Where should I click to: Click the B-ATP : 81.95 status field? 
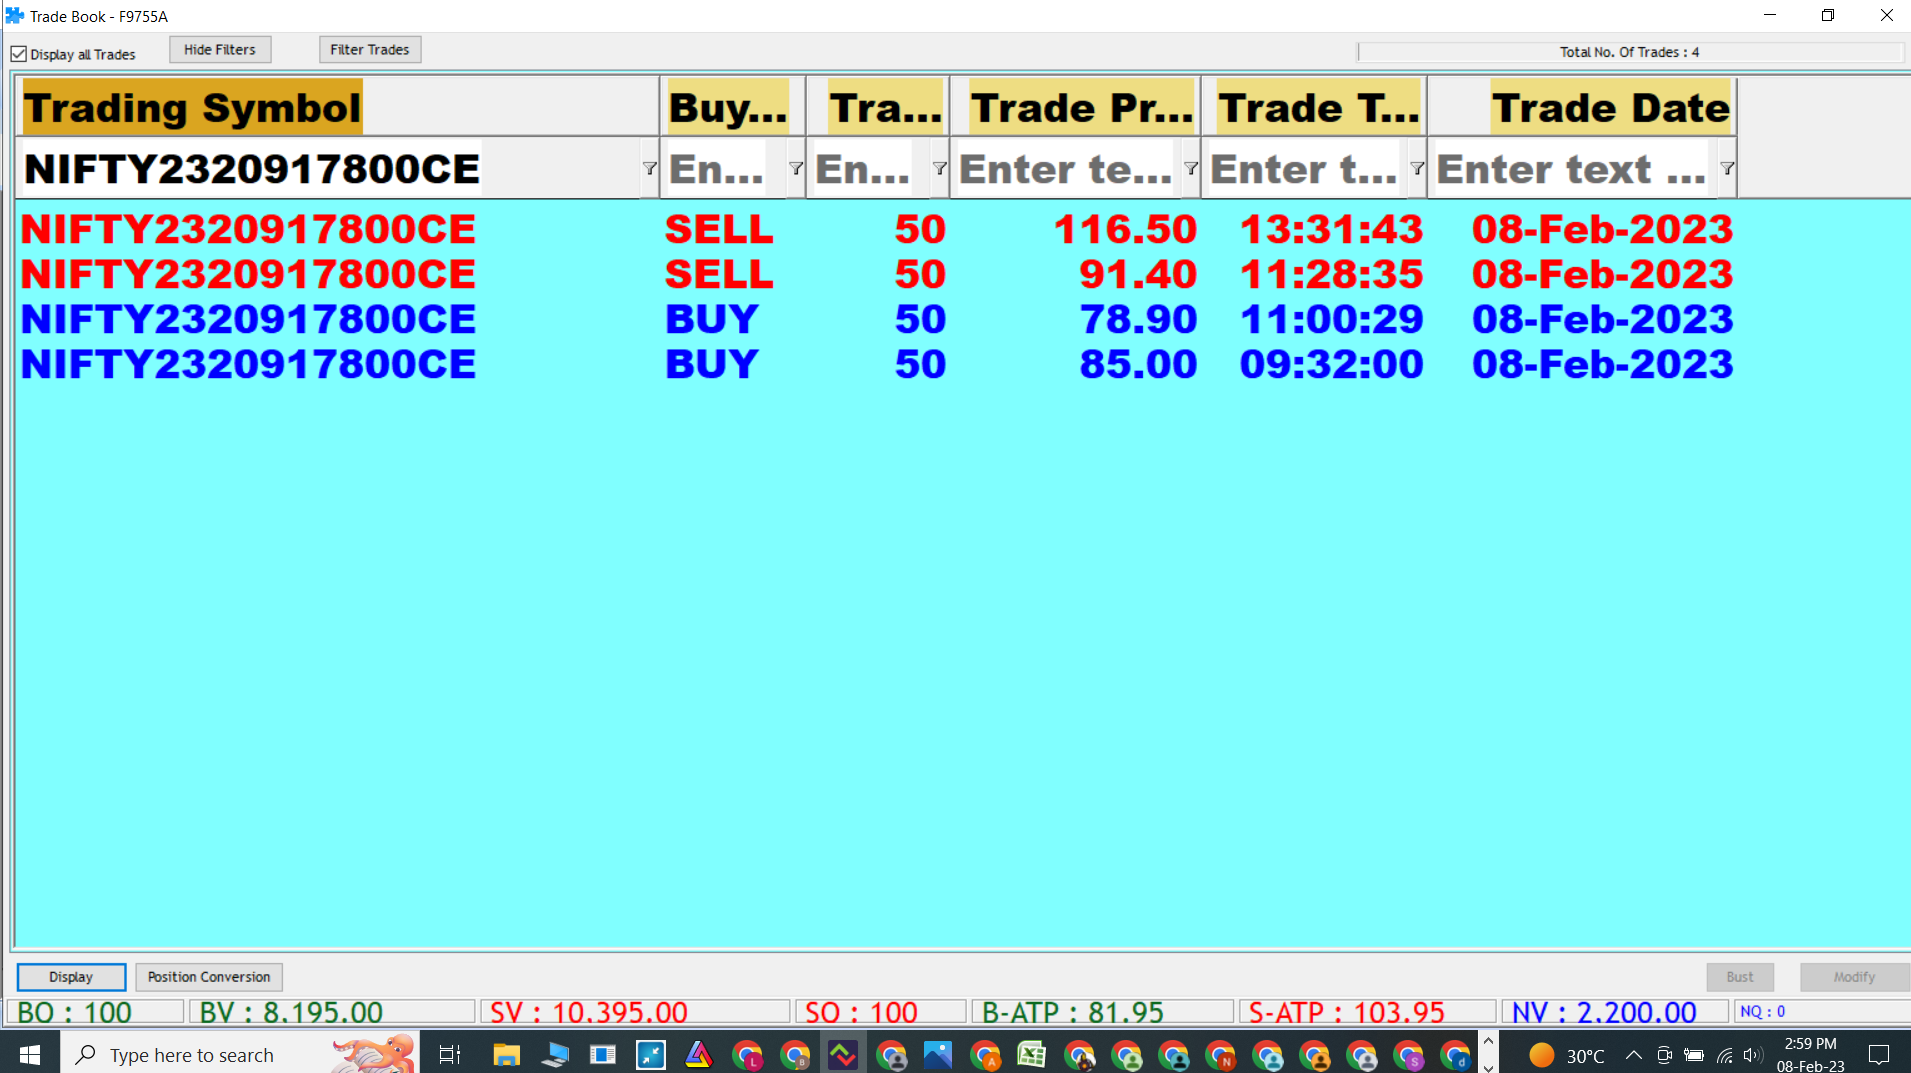(x=1103, y=1012)
